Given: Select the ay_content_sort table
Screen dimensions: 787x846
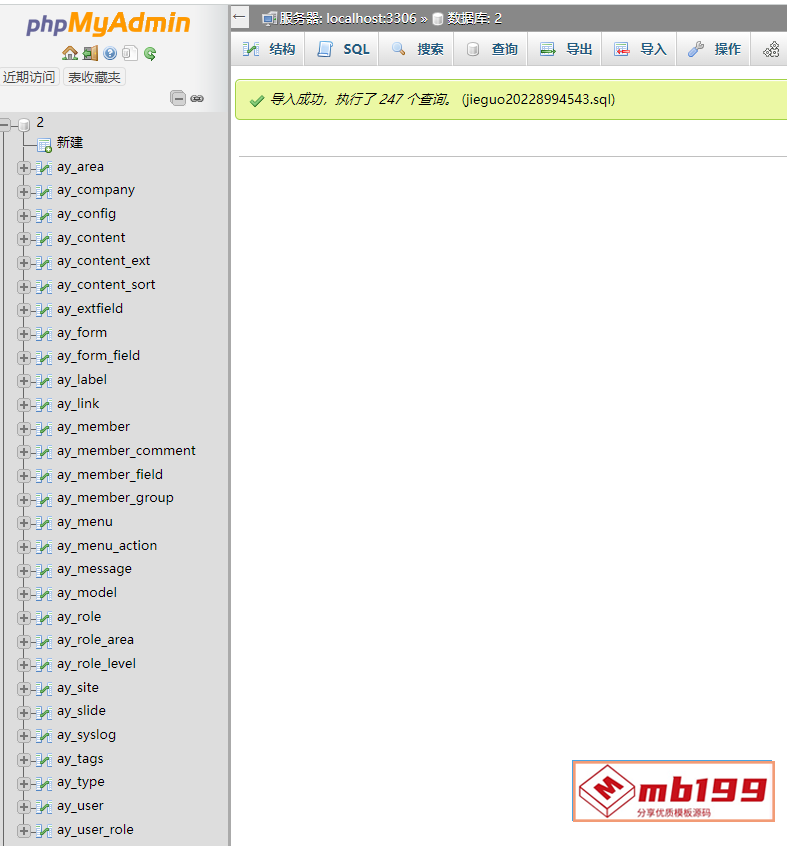Looking at the screenshot, I should click(106, 285).
